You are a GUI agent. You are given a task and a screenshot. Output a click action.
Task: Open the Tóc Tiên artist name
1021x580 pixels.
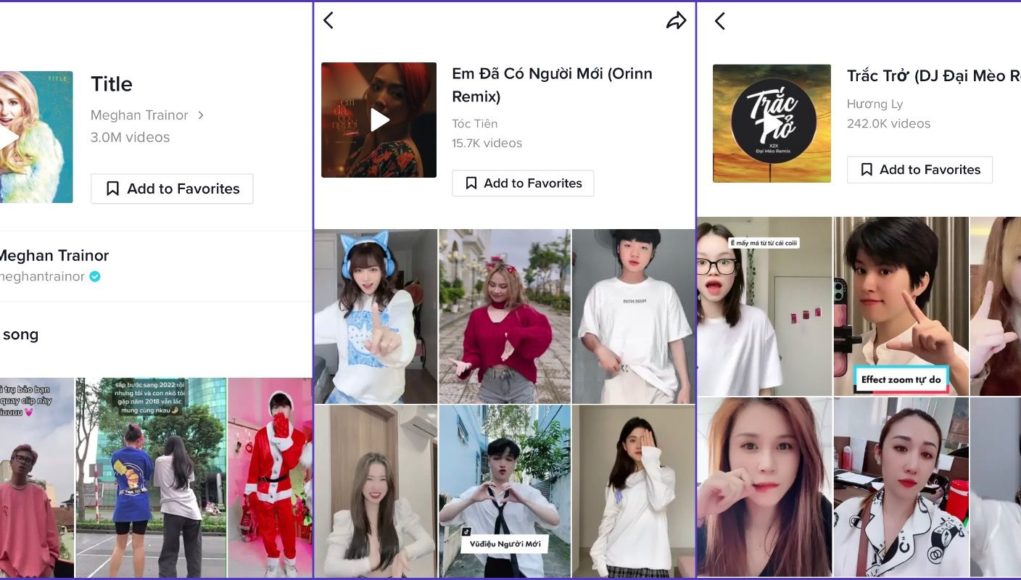475,124
